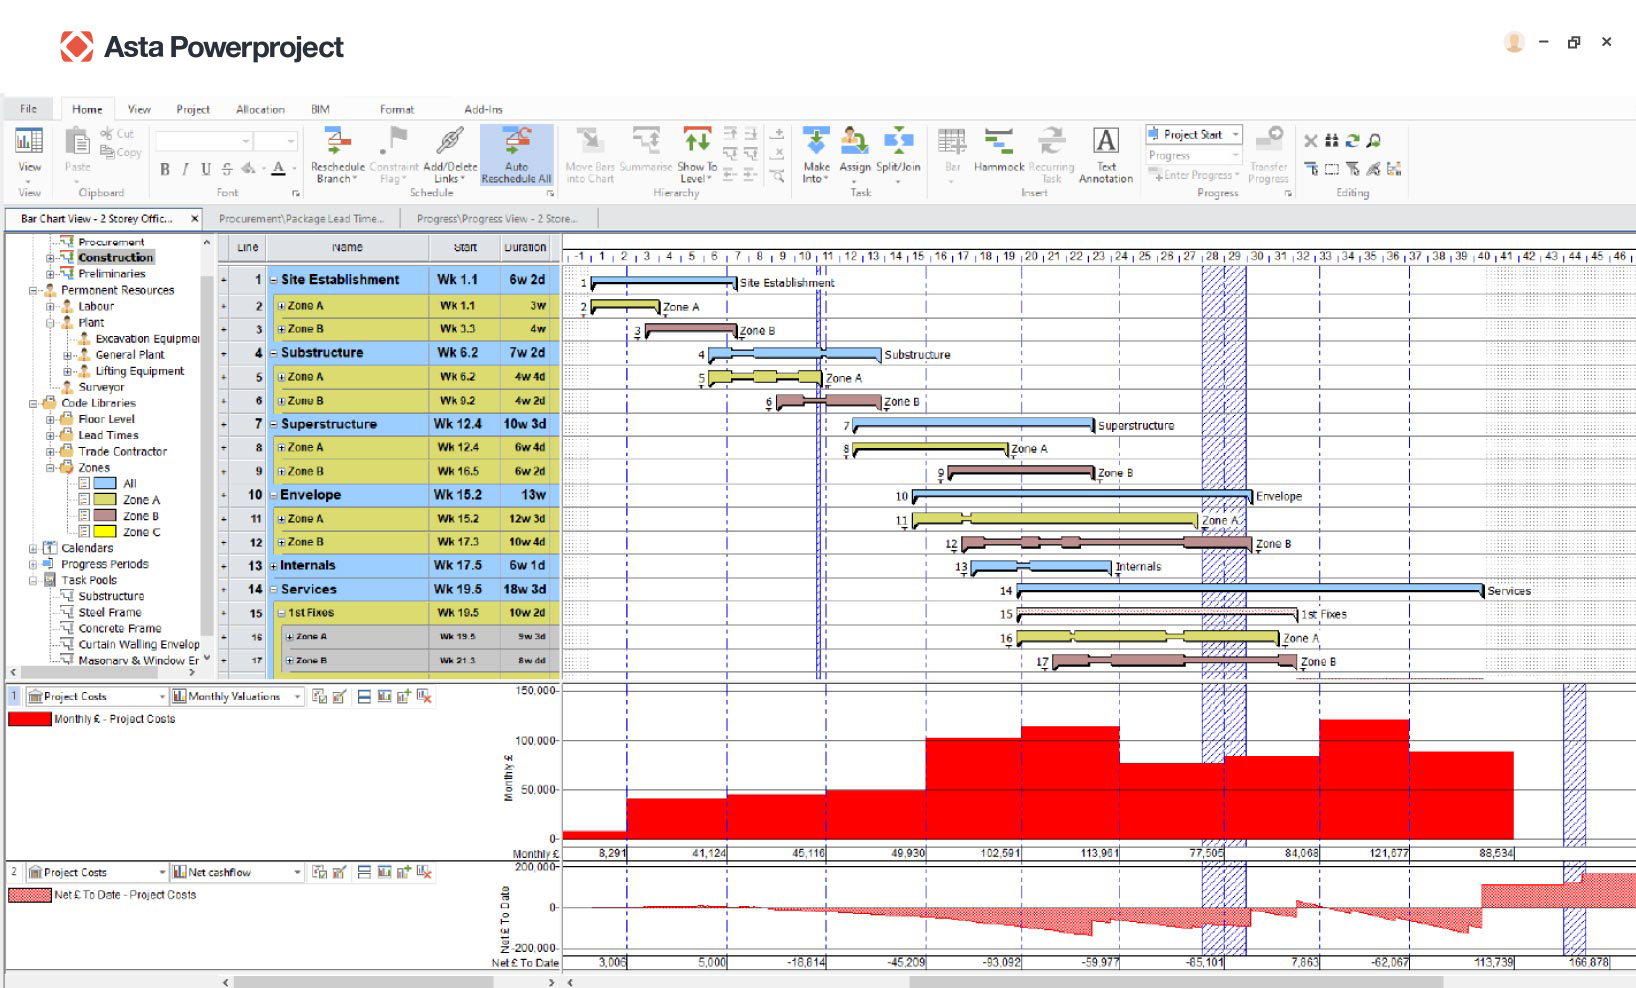1636x988 pixels.
Task: Click the Find binoculars icon
Action: (1331, 141)
